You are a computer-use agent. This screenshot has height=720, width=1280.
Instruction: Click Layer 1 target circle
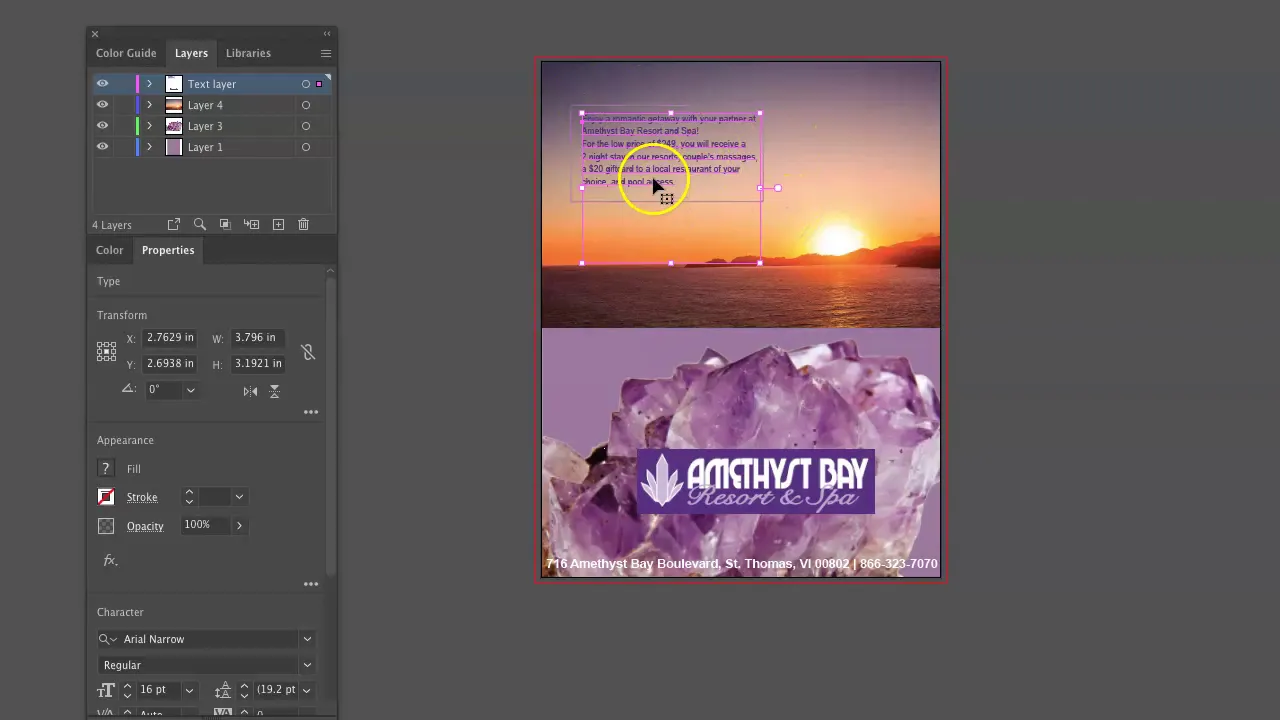pos(306,147)
